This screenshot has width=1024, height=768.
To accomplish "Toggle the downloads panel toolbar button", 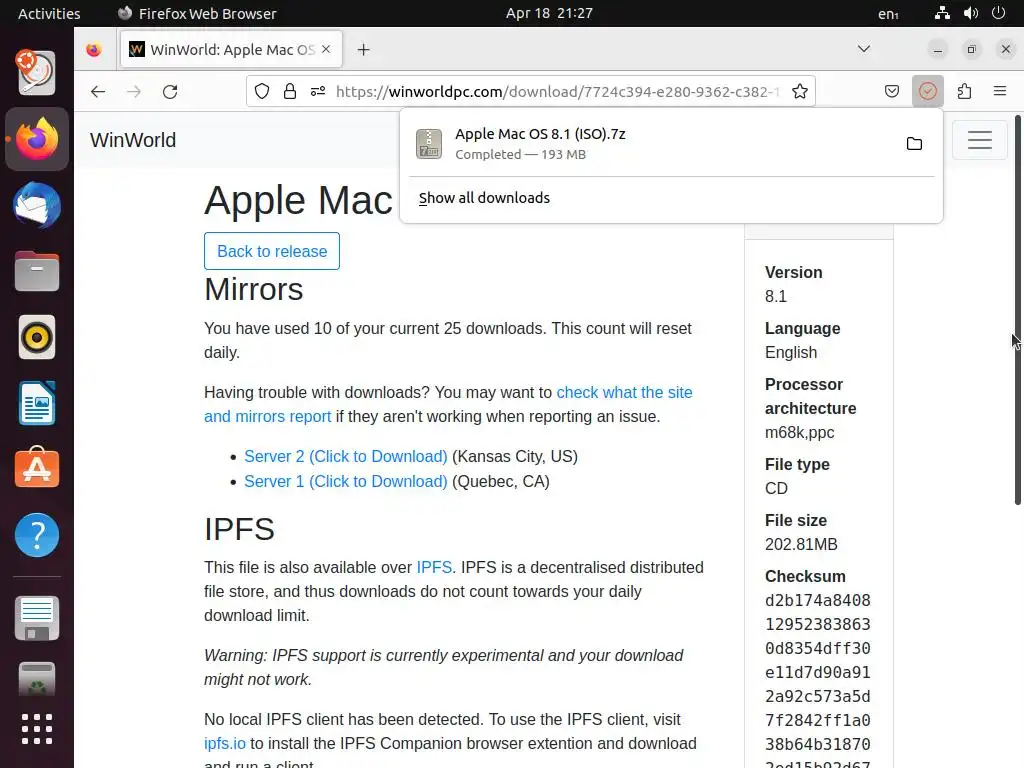I will click(x=928, y=91).
